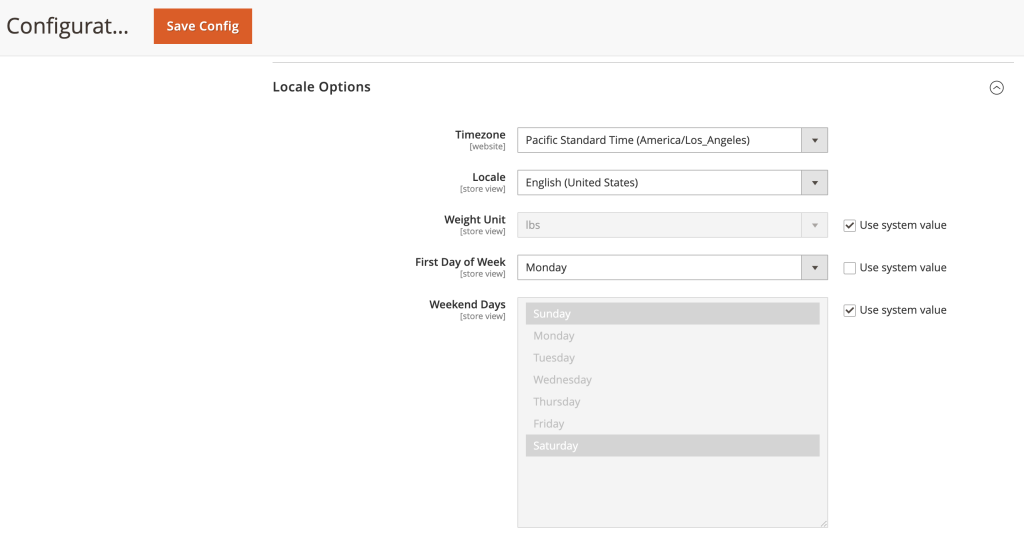1024x541 pixels.
Task: Uncheck Use system value for Weight Unit
Action: [850, 225]
